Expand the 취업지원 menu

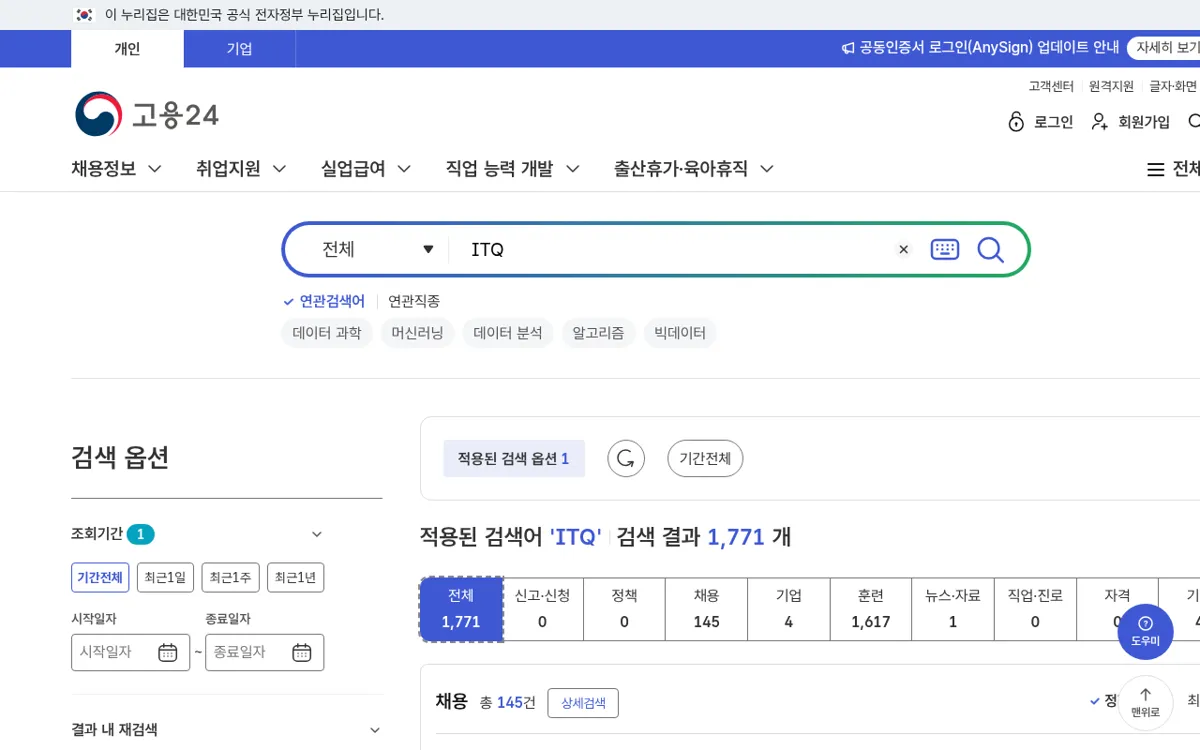point(241,169)
